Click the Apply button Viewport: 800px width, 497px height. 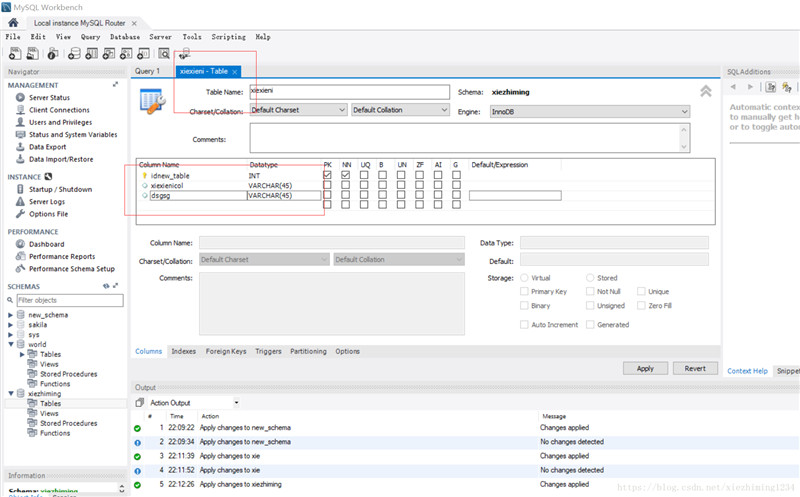[645, 368]
